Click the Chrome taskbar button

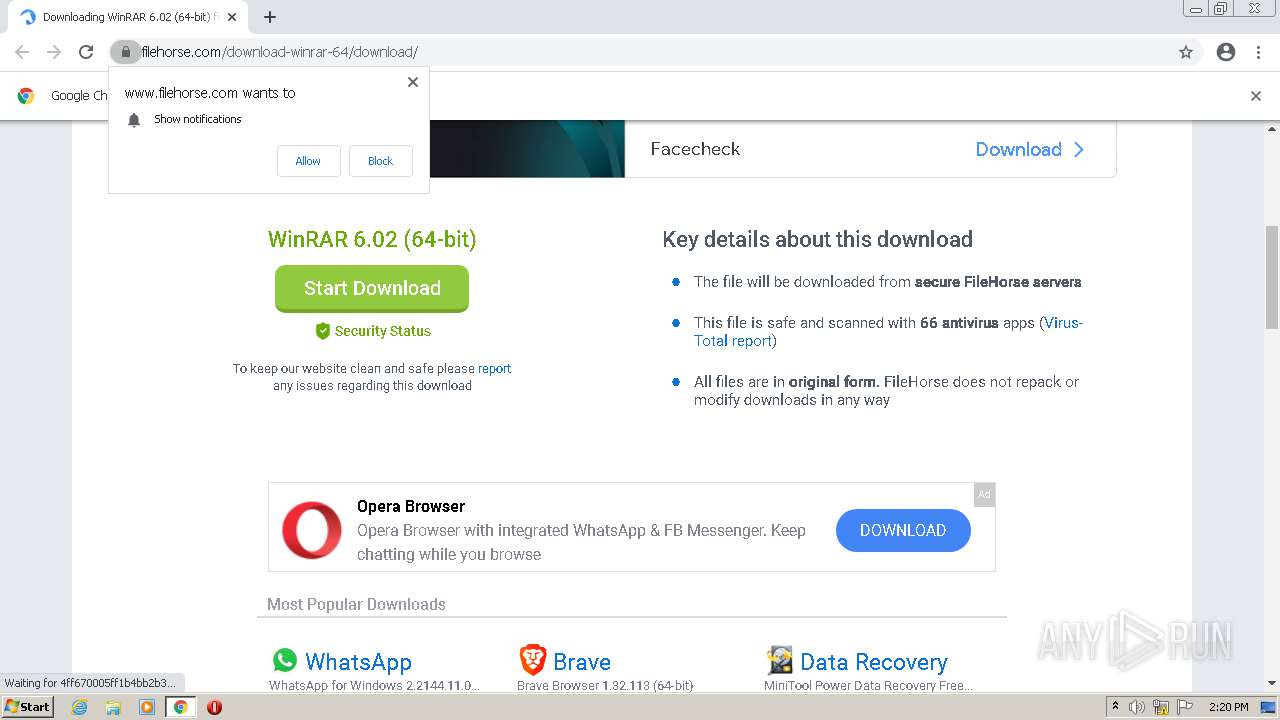pos(181,707)
